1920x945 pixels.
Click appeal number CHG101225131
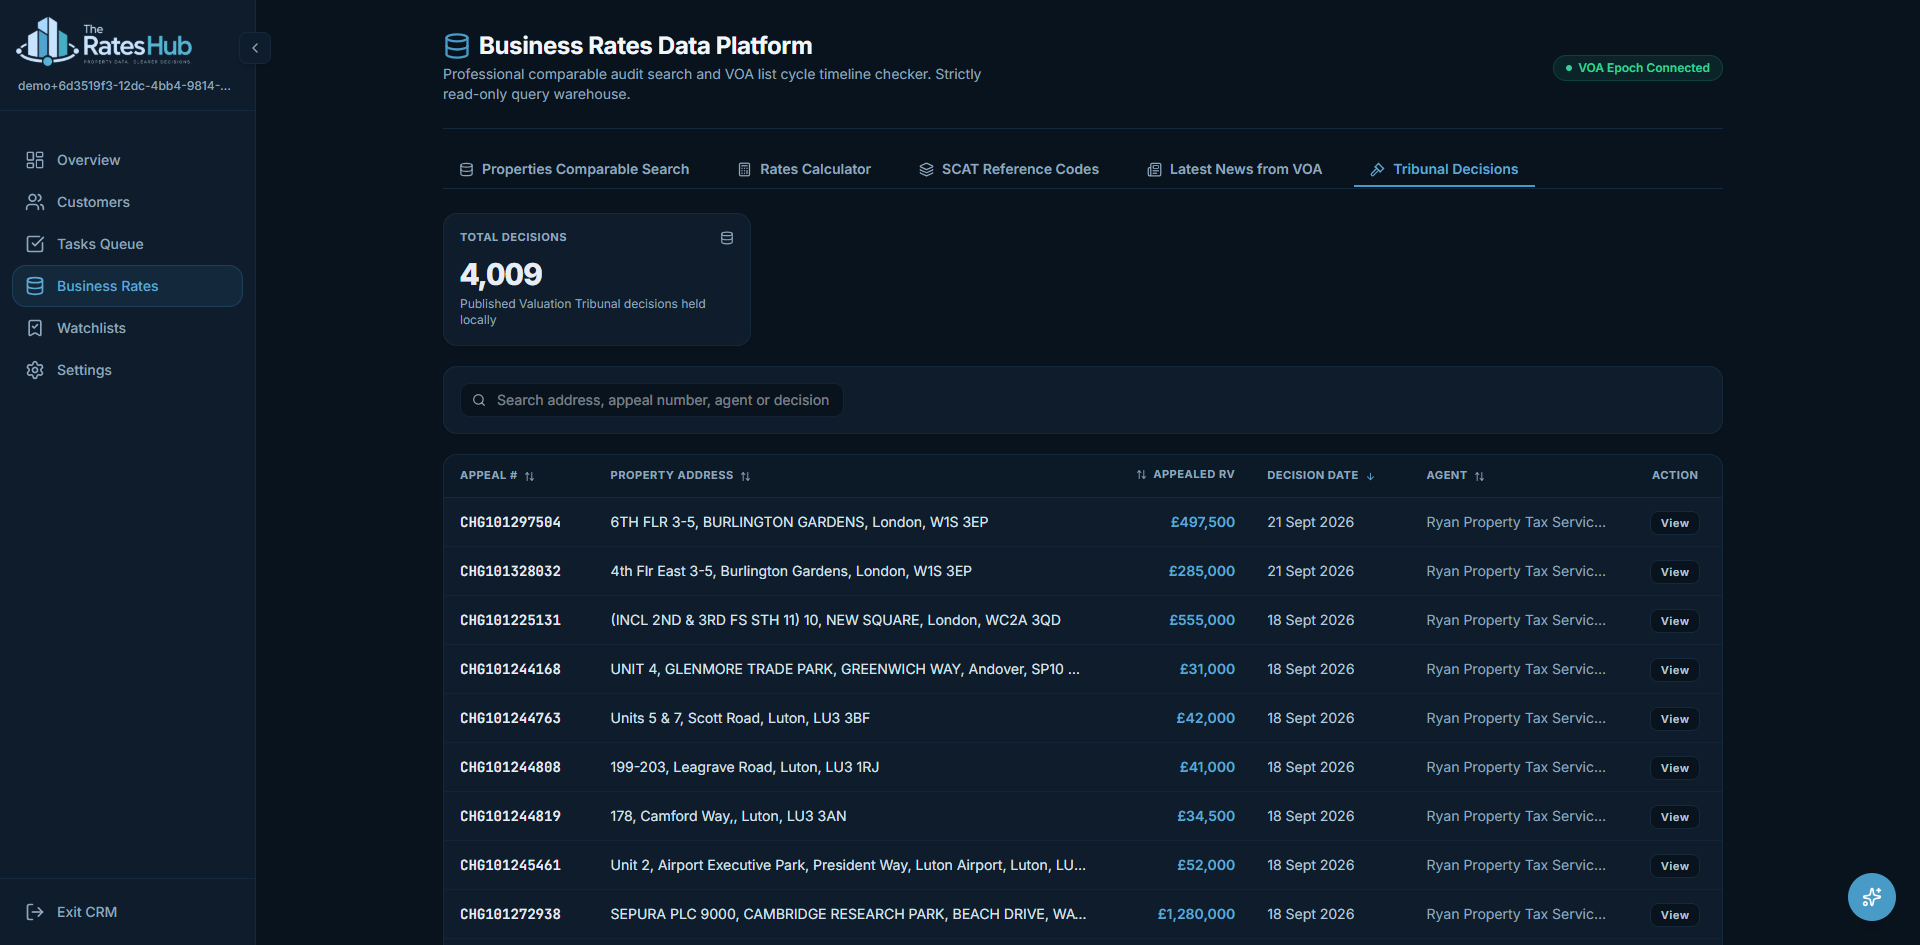pyautogui.click(x=510, y=621)
